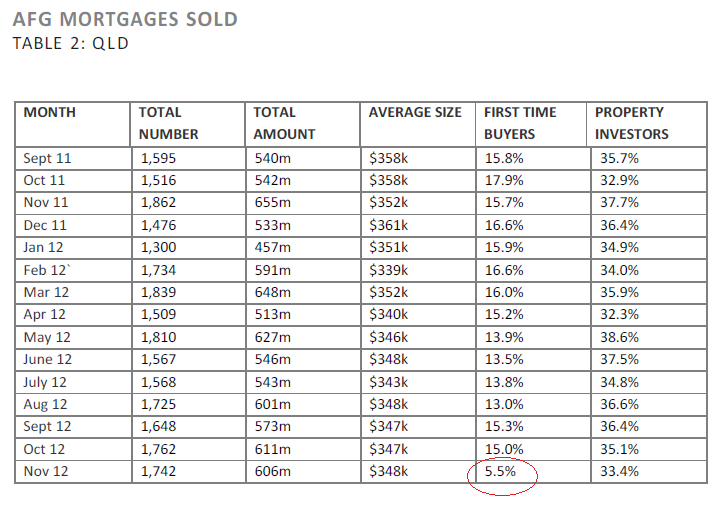Click the $339k average size cell
The width and height of the screenshot is (728, 511).
tap(388, 270)
